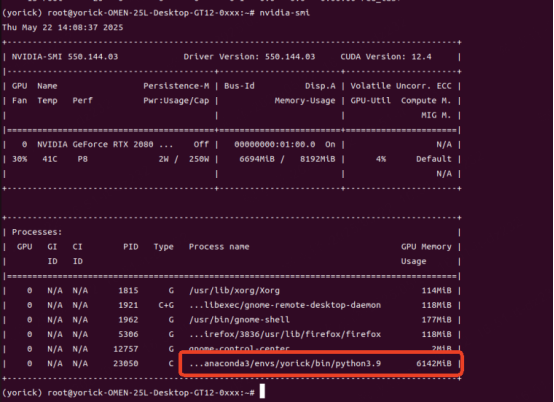Click used memory value 6694MiB
This screenshot has height=402, width=554.
(257, 159)
